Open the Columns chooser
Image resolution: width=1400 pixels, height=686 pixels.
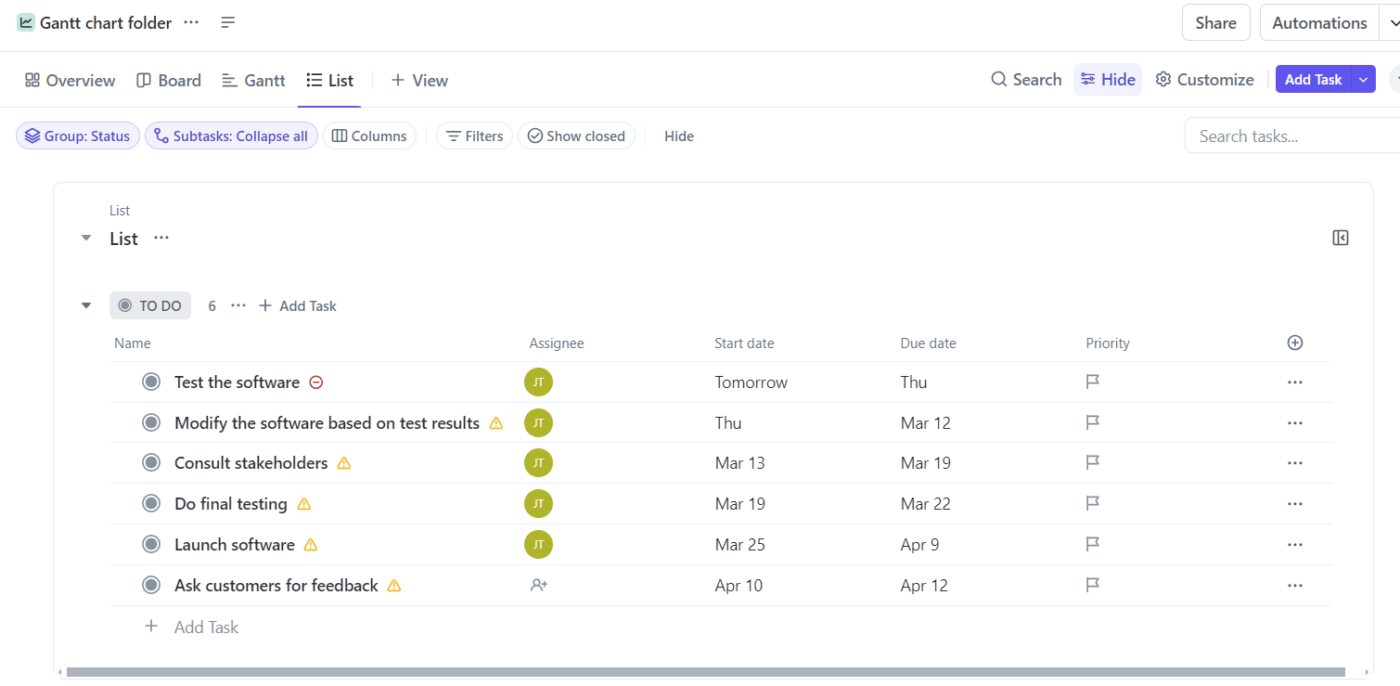click(x=369, y=136)
